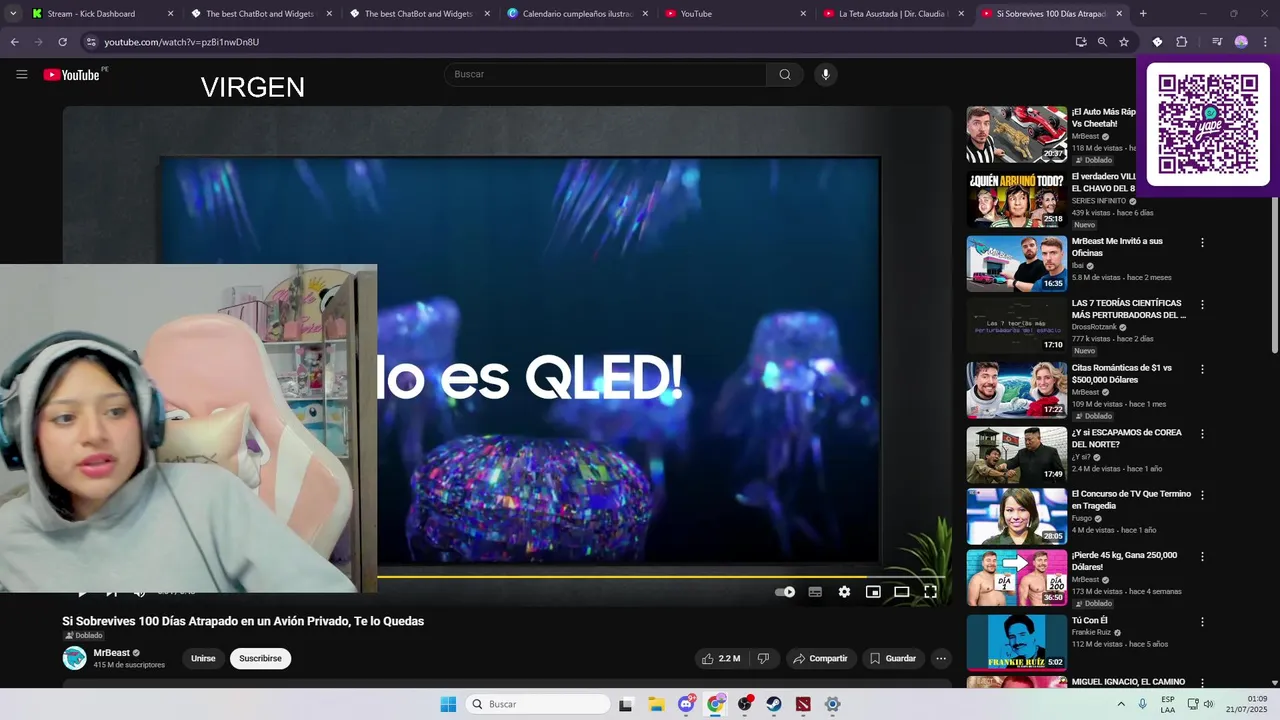Open Citas Románticas de $1 video
This screenshot has width=1280, height=720.
(x=1016, y=390)
